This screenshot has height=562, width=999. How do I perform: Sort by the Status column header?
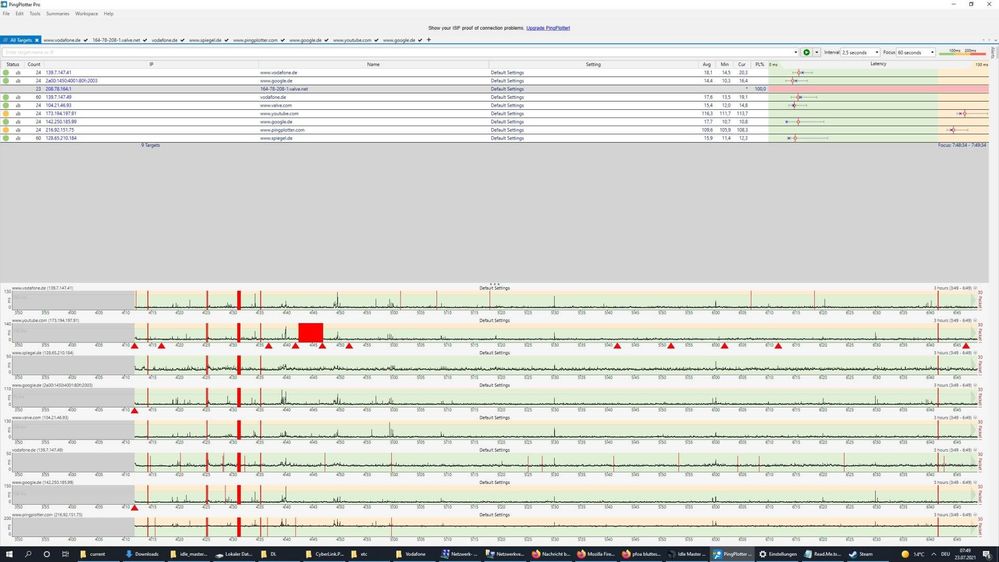click(x=12, y=64)
